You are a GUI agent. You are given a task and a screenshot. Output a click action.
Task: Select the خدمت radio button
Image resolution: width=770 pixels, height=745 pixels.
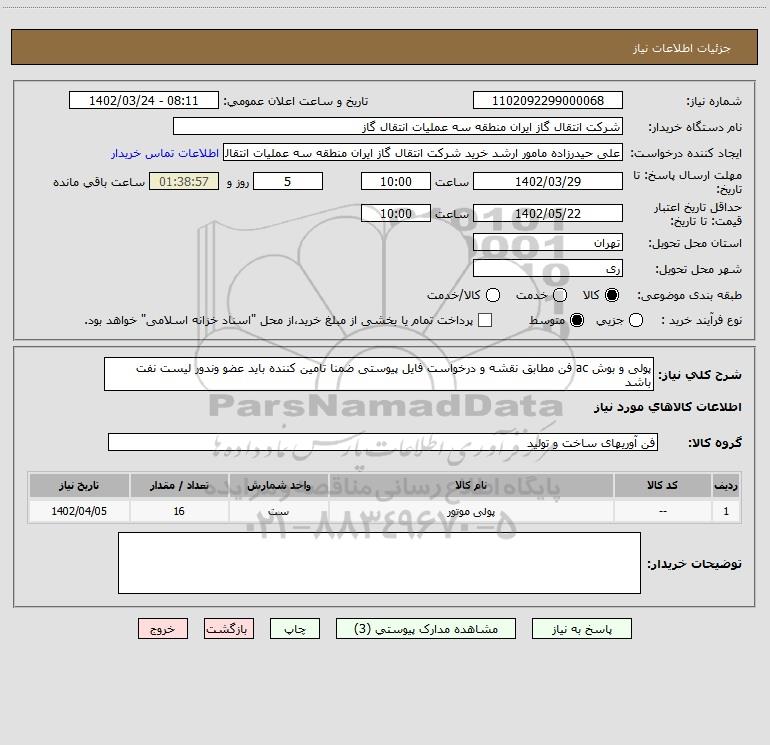click(560, 295)
